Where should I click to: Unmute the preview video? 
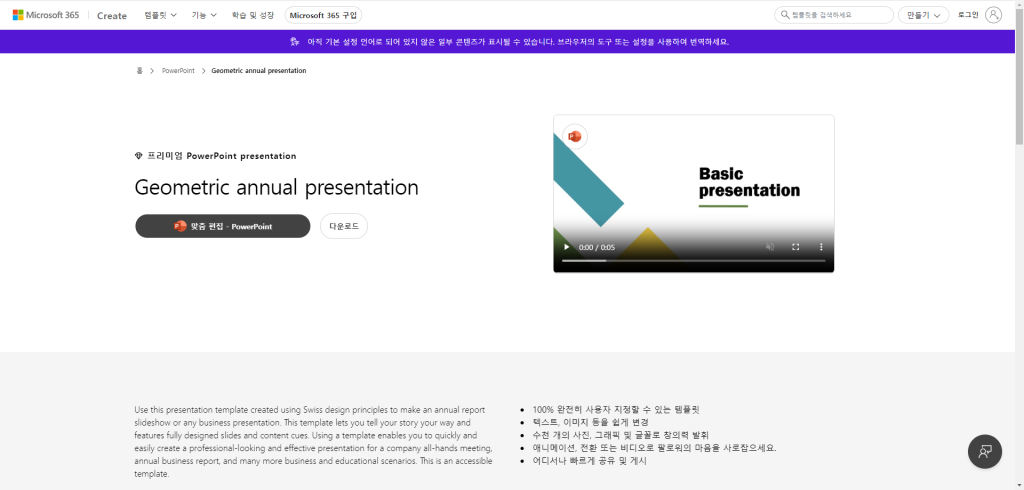[x=770, y=247]
